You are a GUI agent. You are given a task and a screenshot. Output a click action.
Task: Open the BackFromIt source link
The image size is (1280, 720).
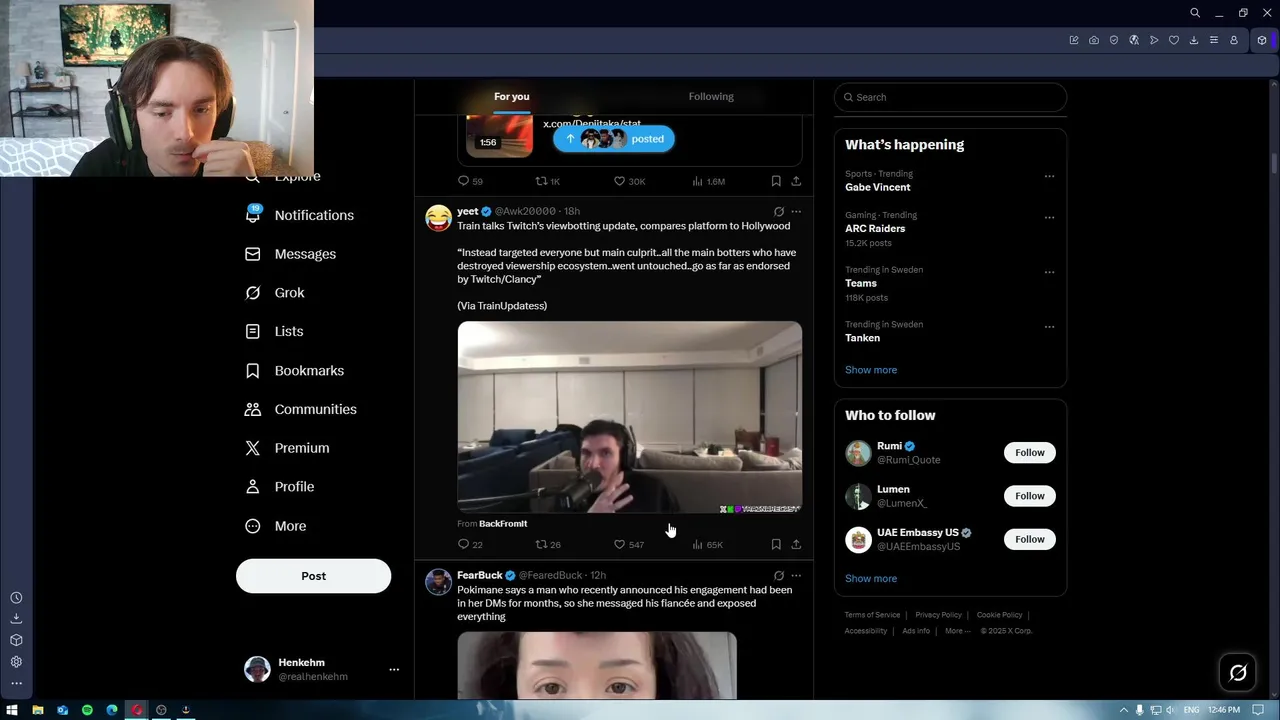click(x=503, y=524)
